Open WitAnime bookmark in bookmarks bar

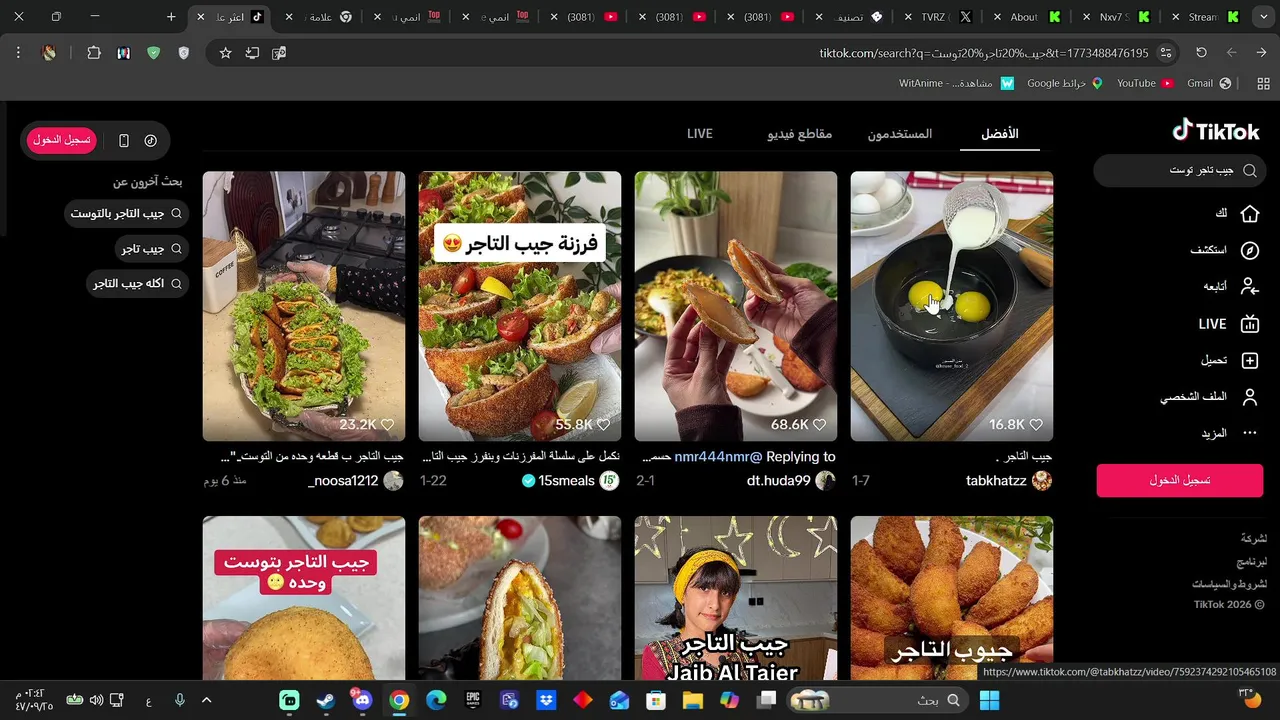pyautogui.click(x=956, y=84)
